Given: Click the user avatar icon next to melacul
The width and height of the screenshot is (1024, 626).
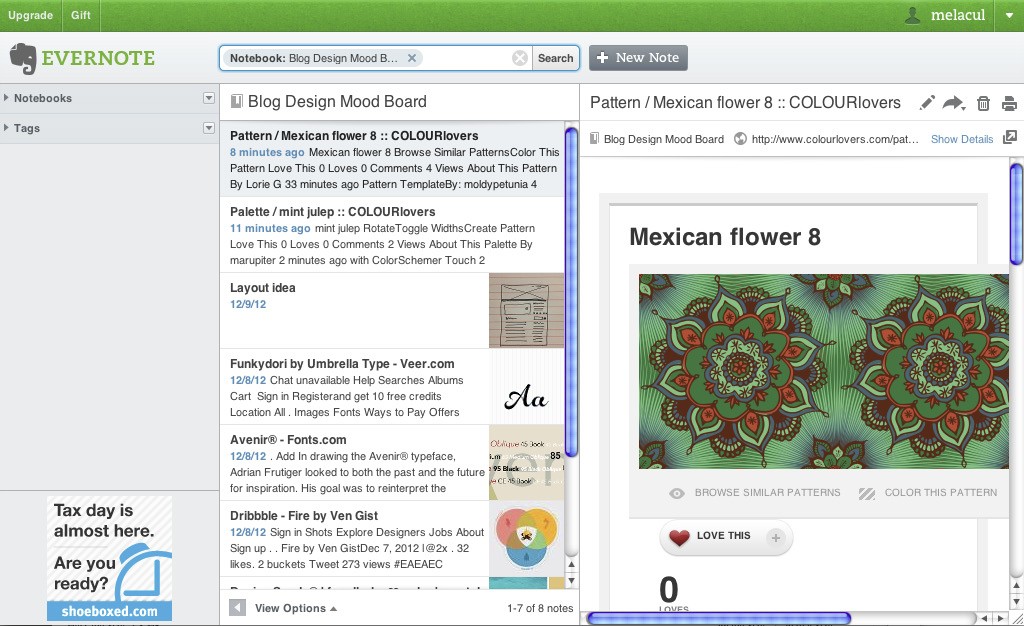Looking at the screenshot, I should coord(912,15).
